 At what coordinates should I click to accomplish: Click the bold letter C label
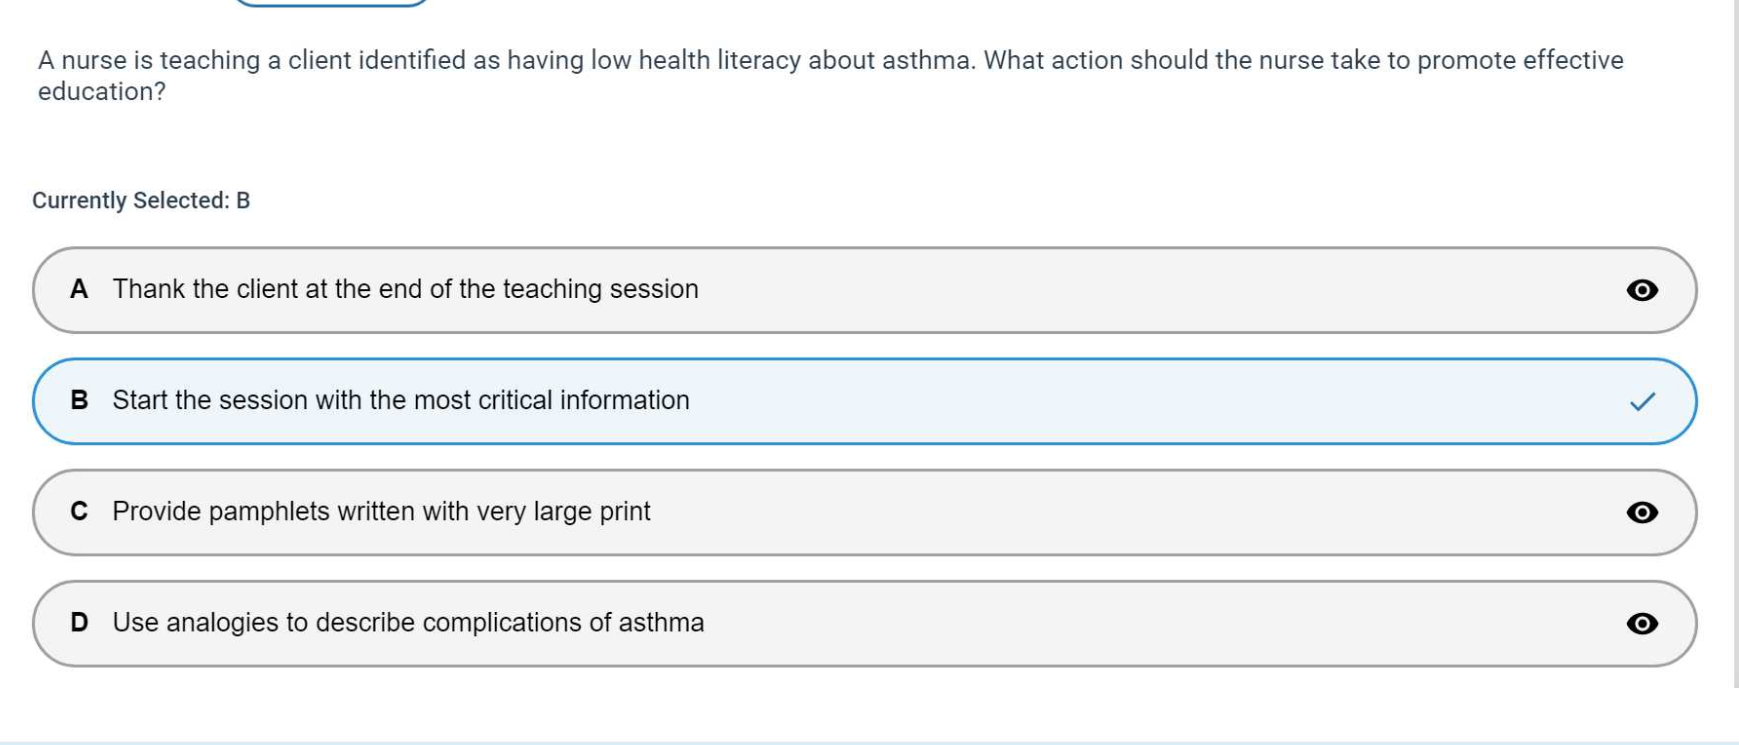(79, 511)
